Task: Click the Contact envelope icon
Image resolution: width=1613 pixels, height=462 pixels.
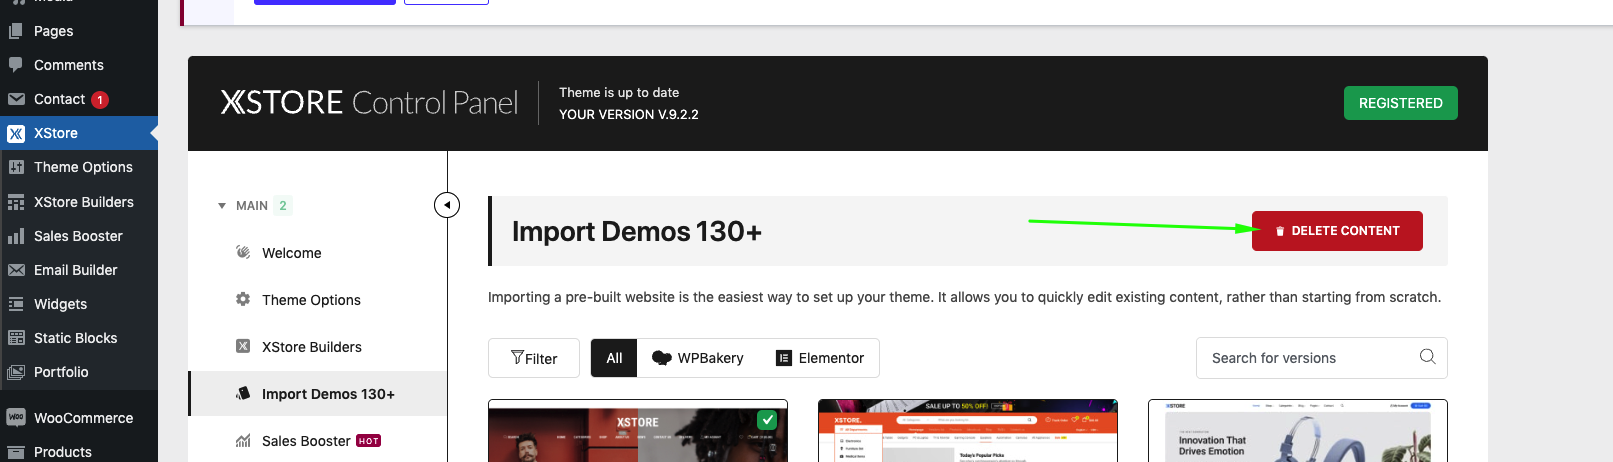Action: 16,99
